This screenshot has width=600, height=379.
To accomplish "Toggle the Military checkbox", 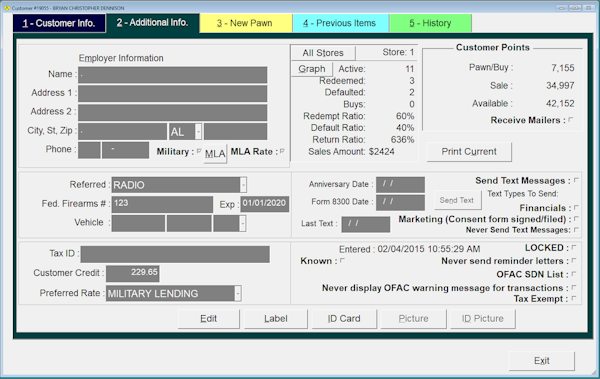I will click(x=199, y=151).
